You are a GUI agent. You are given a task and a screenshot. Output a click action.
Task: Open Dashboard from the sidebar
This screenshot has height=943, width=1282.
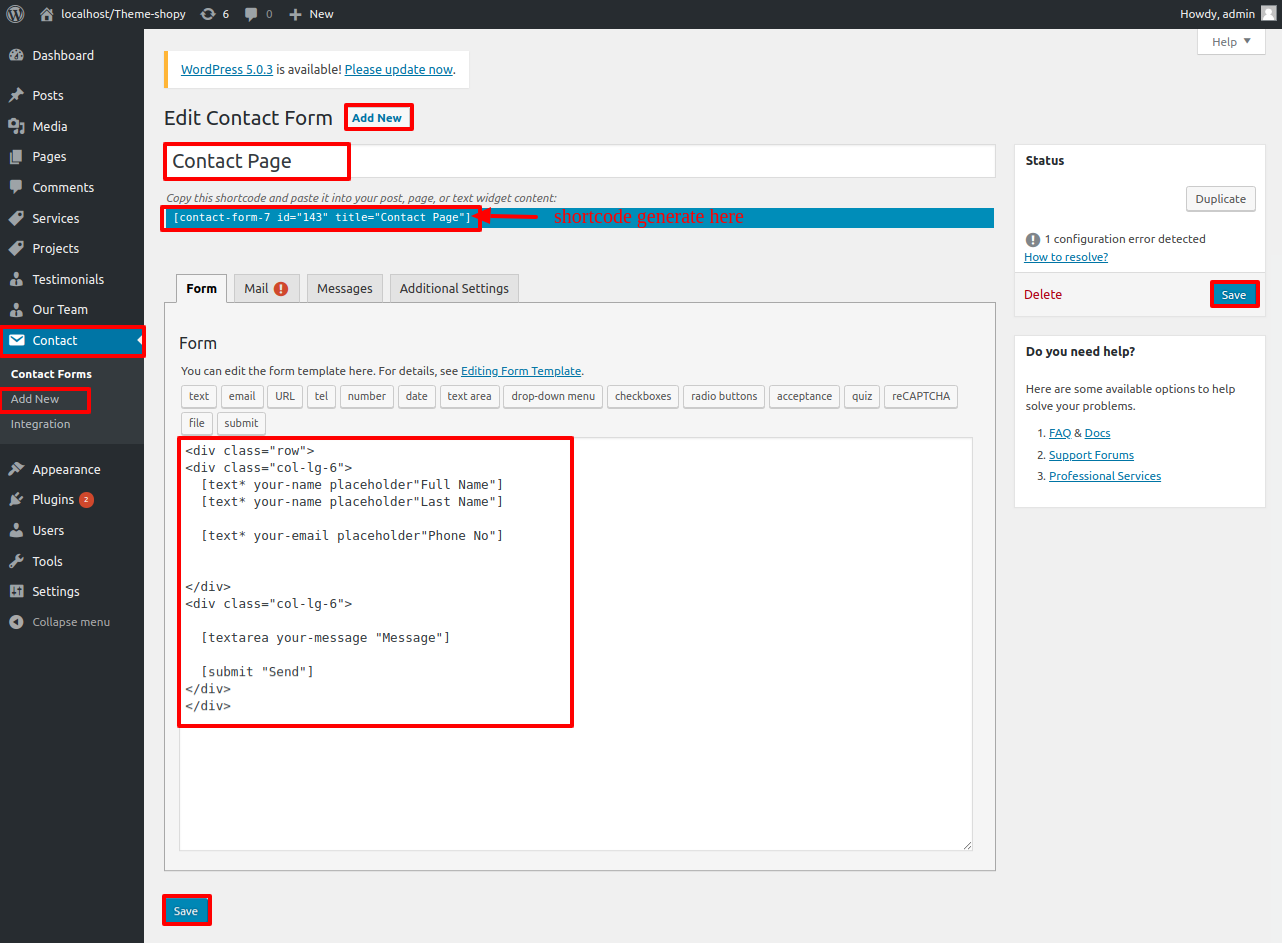62,56
